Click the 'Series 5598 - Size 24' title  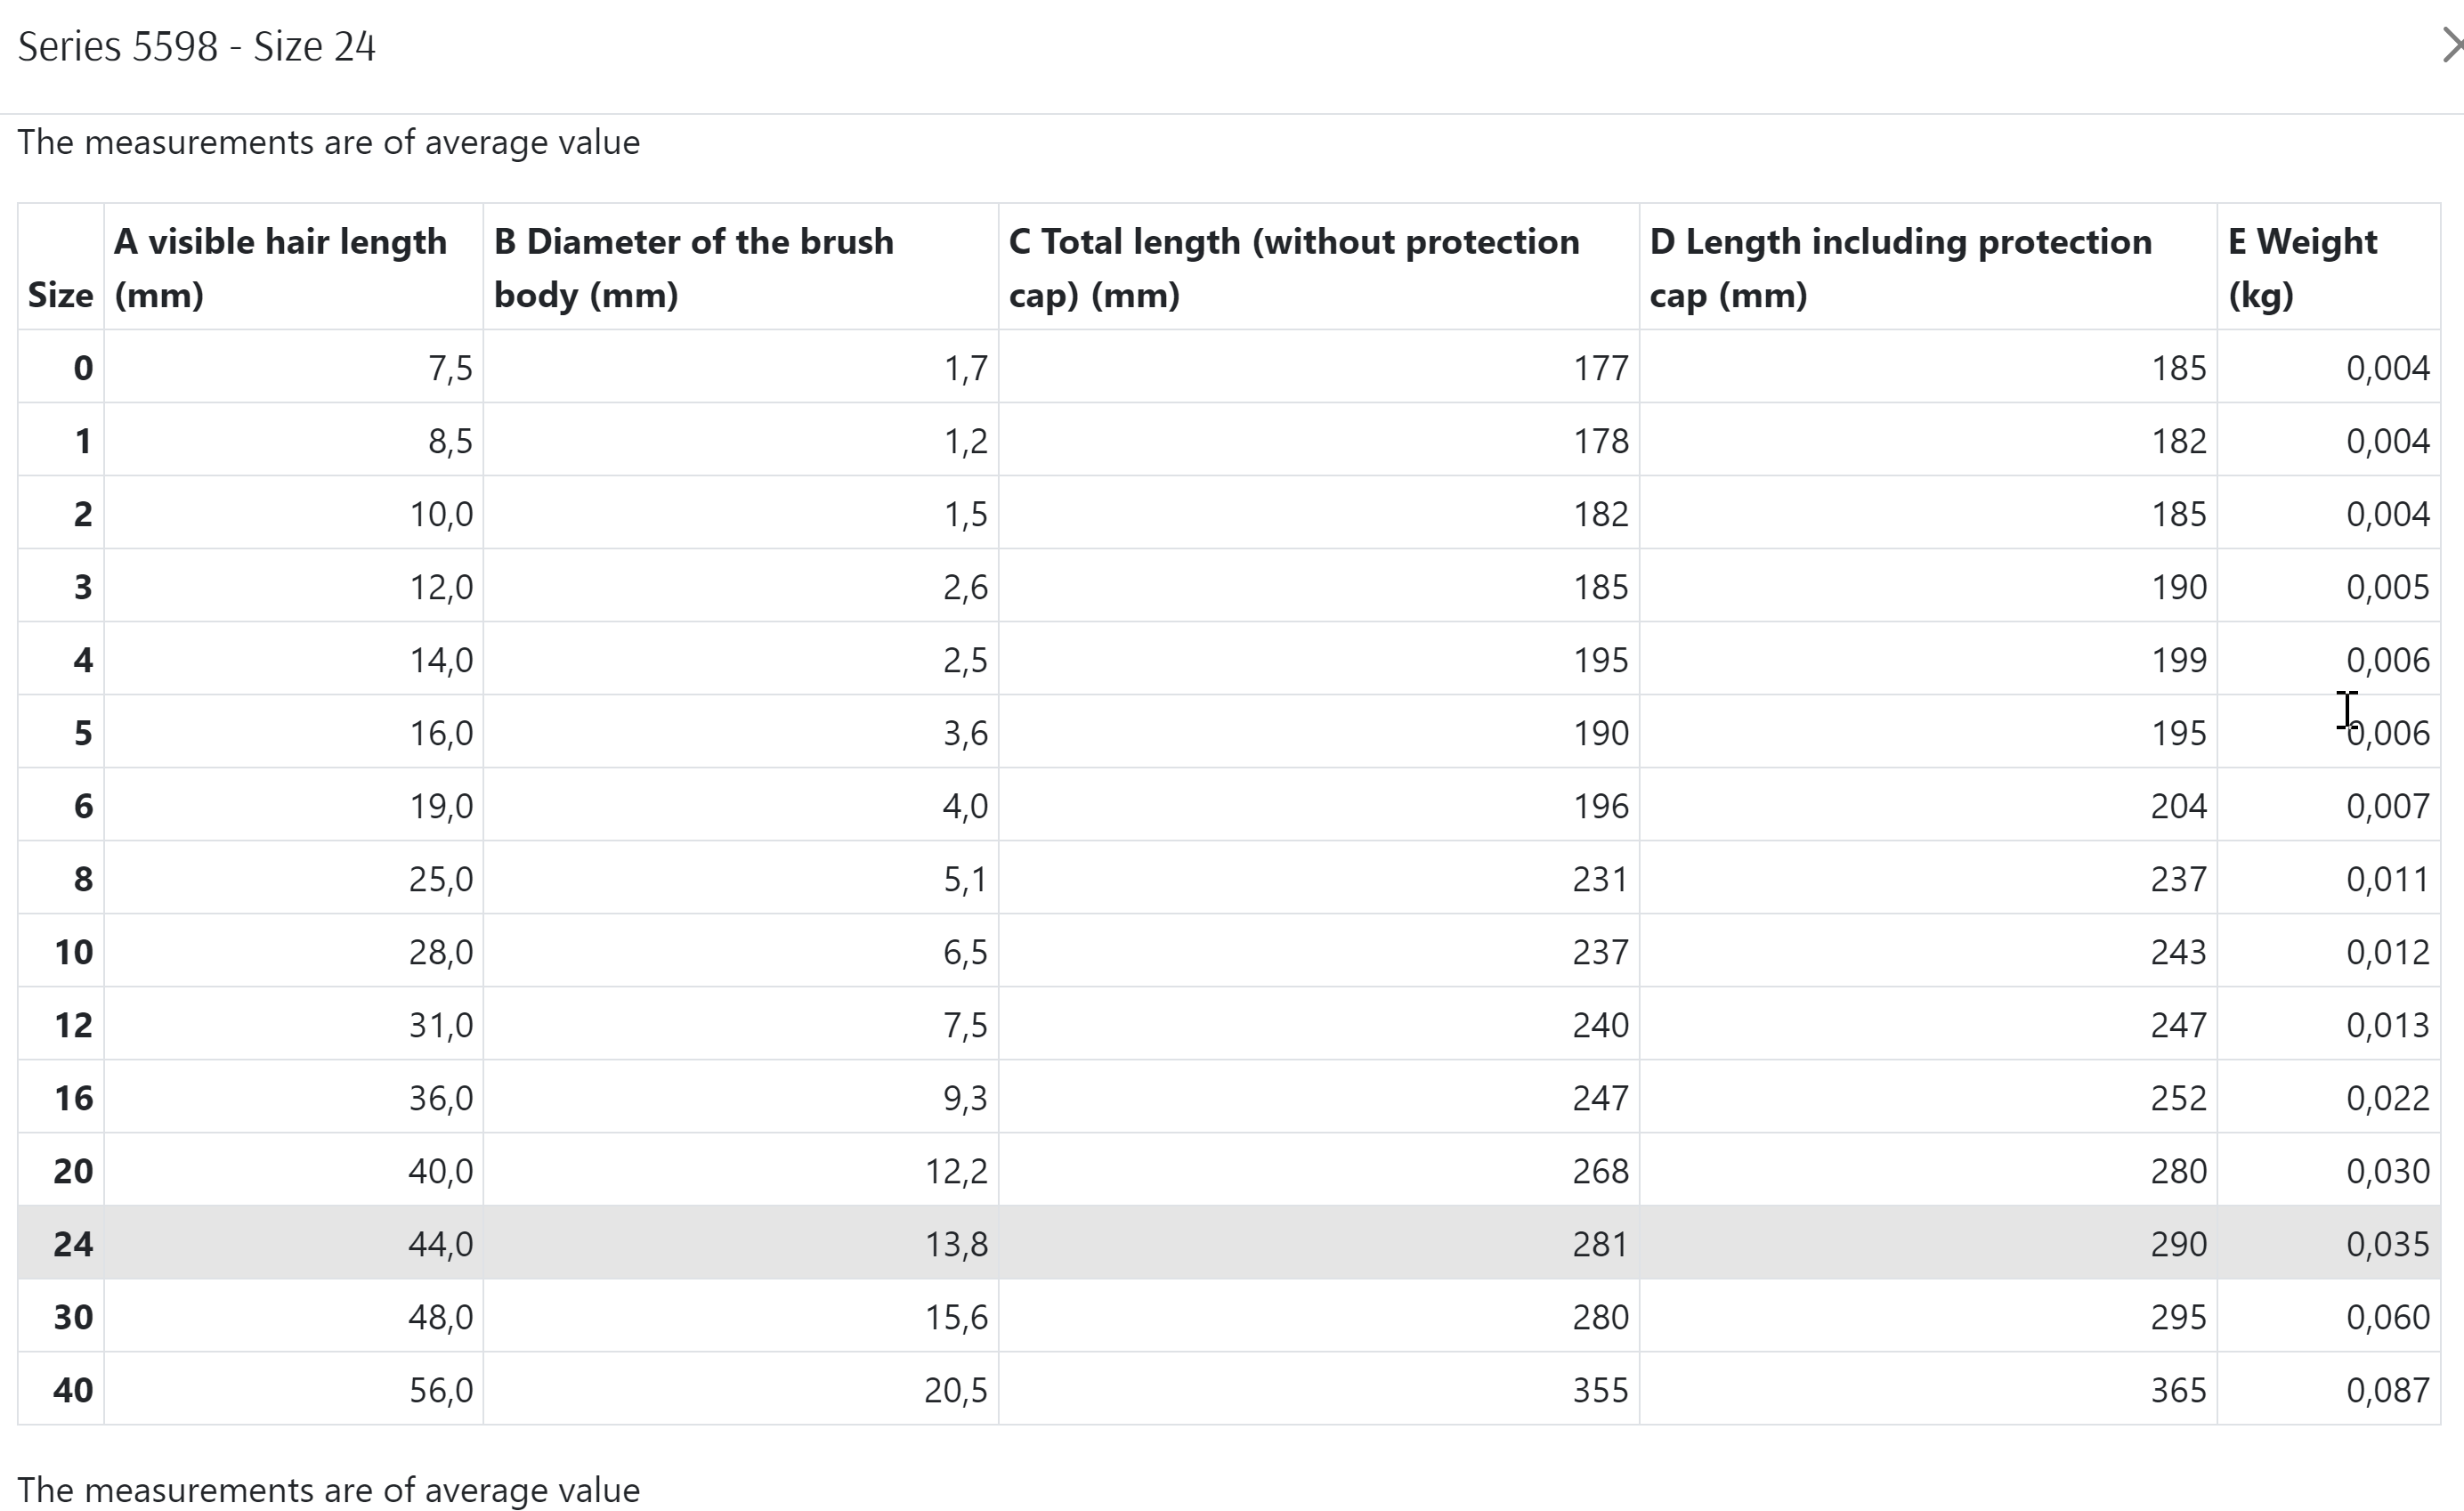[197, 47]
